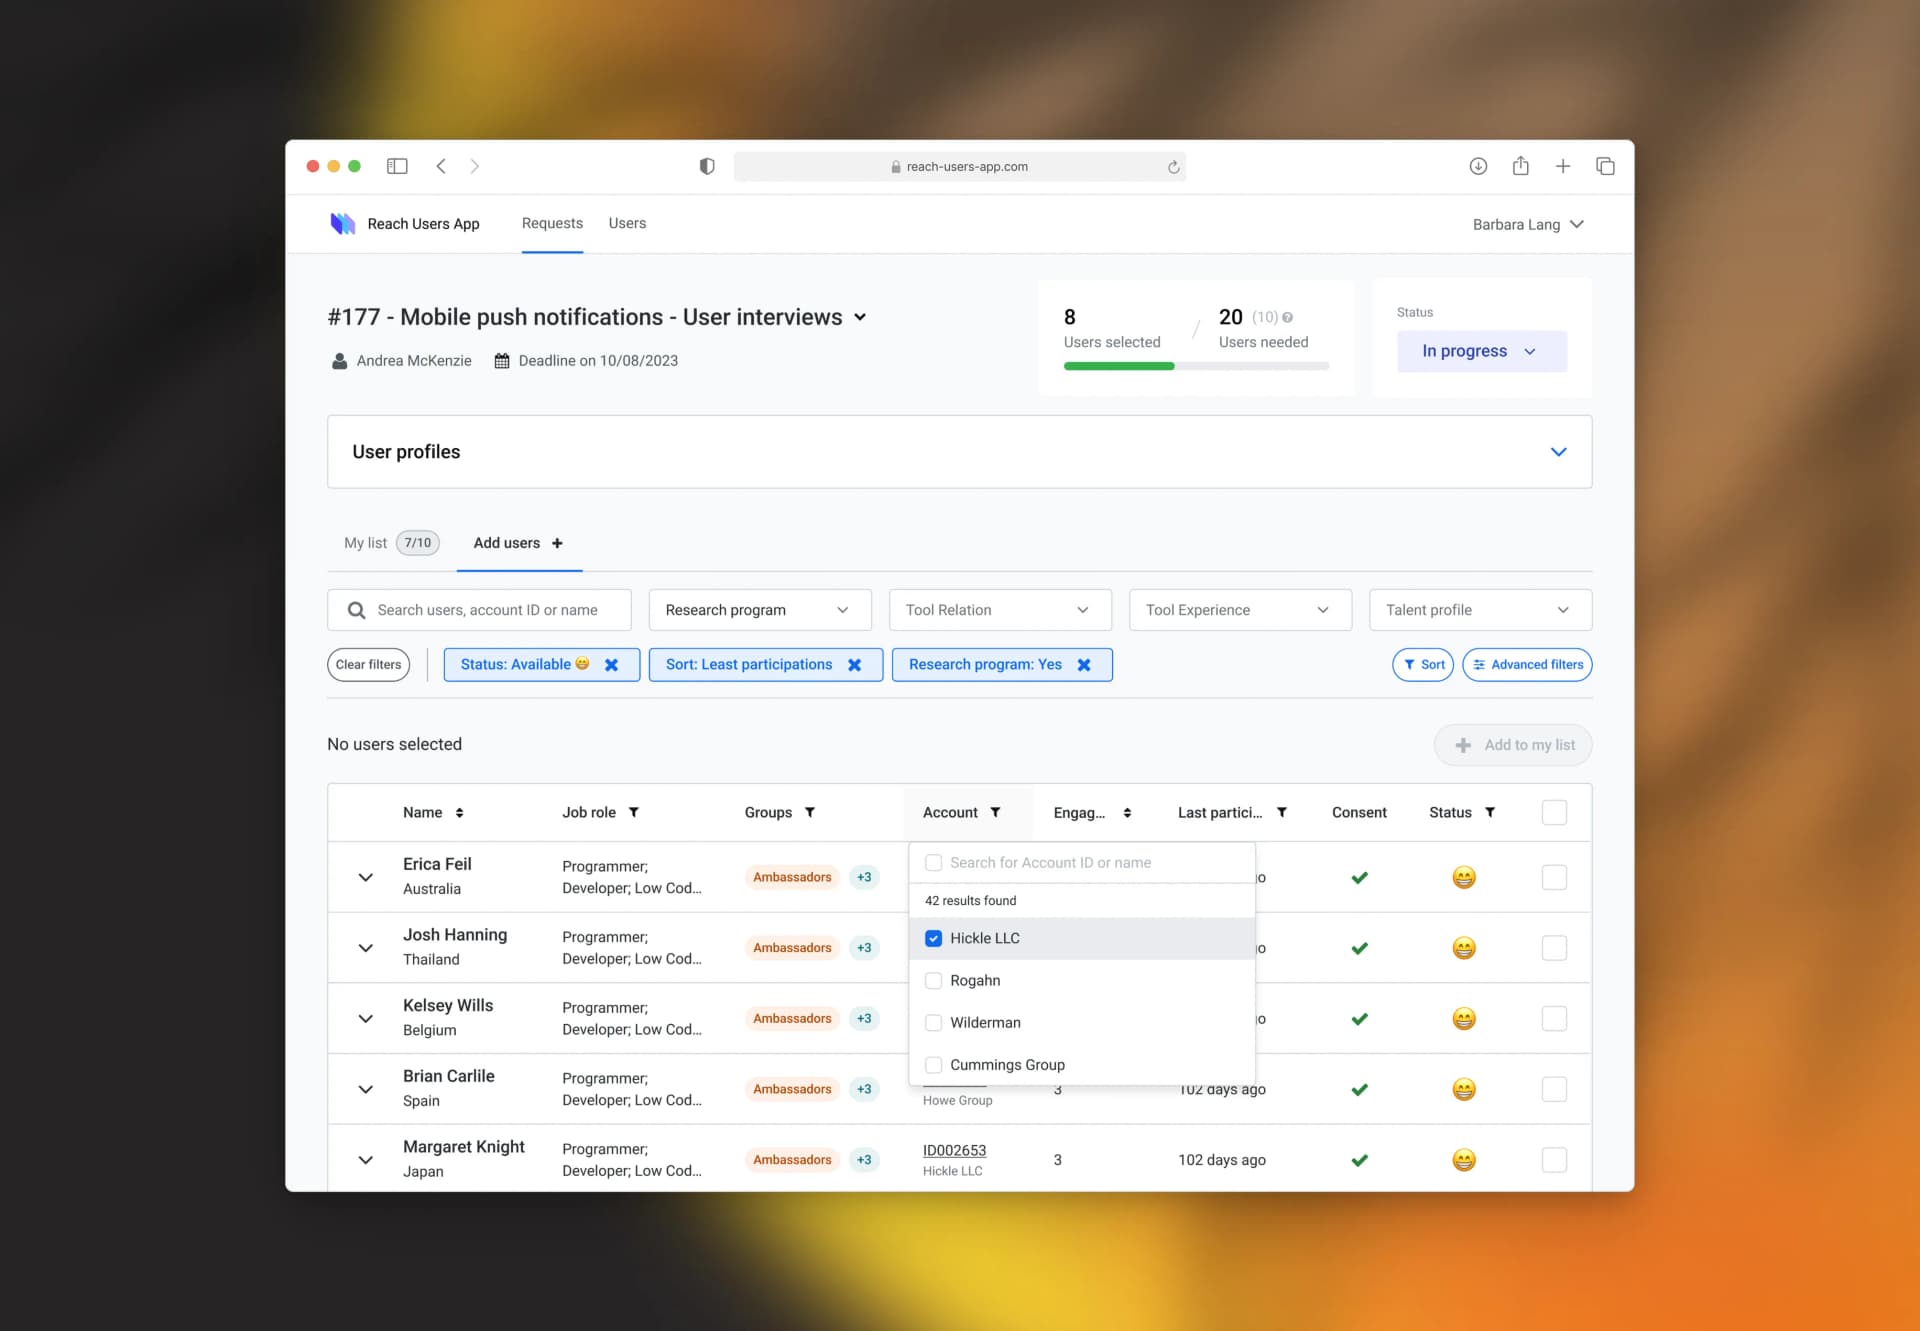Open a new tab with plus icon
Image resolution: width=1920 pixels, height=1331 pixels.
(x=1563, y=166)
